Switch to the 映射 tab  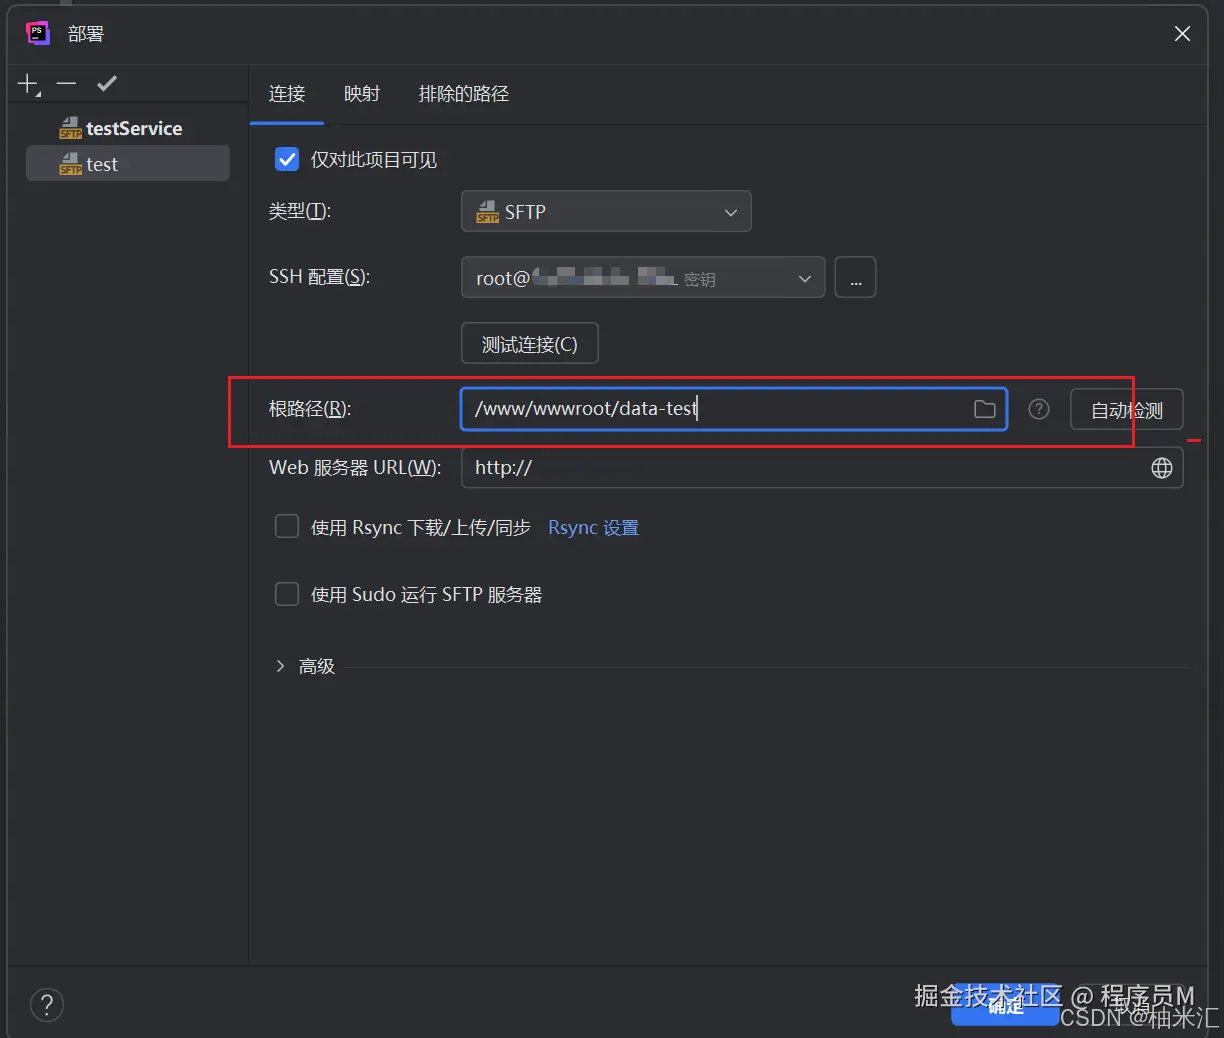(362, 94)
